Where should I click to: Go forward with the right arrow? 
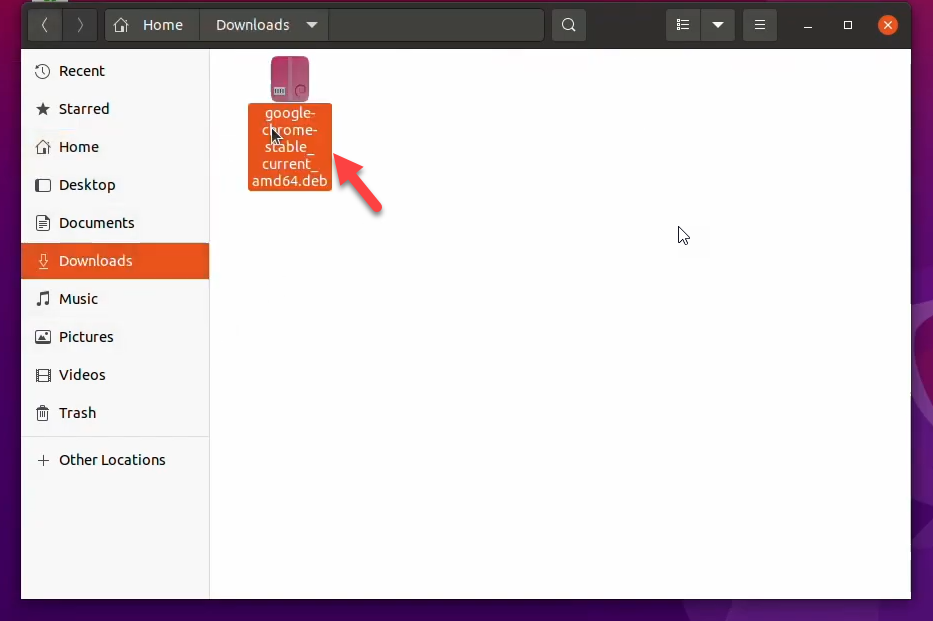tap(80, 25)
